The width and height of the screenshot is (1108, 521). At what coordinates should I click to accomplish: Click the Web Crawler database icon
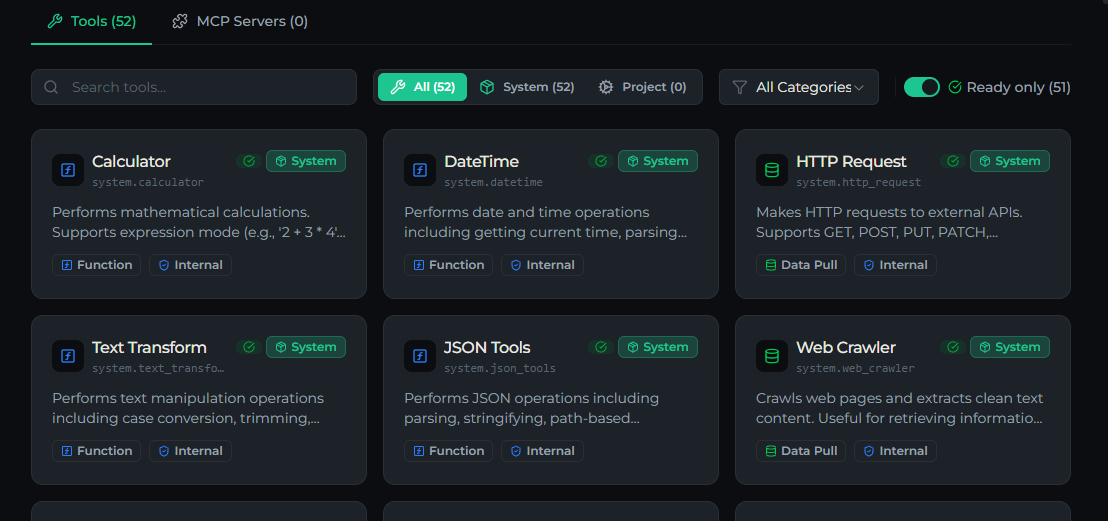tap(772, 356)
